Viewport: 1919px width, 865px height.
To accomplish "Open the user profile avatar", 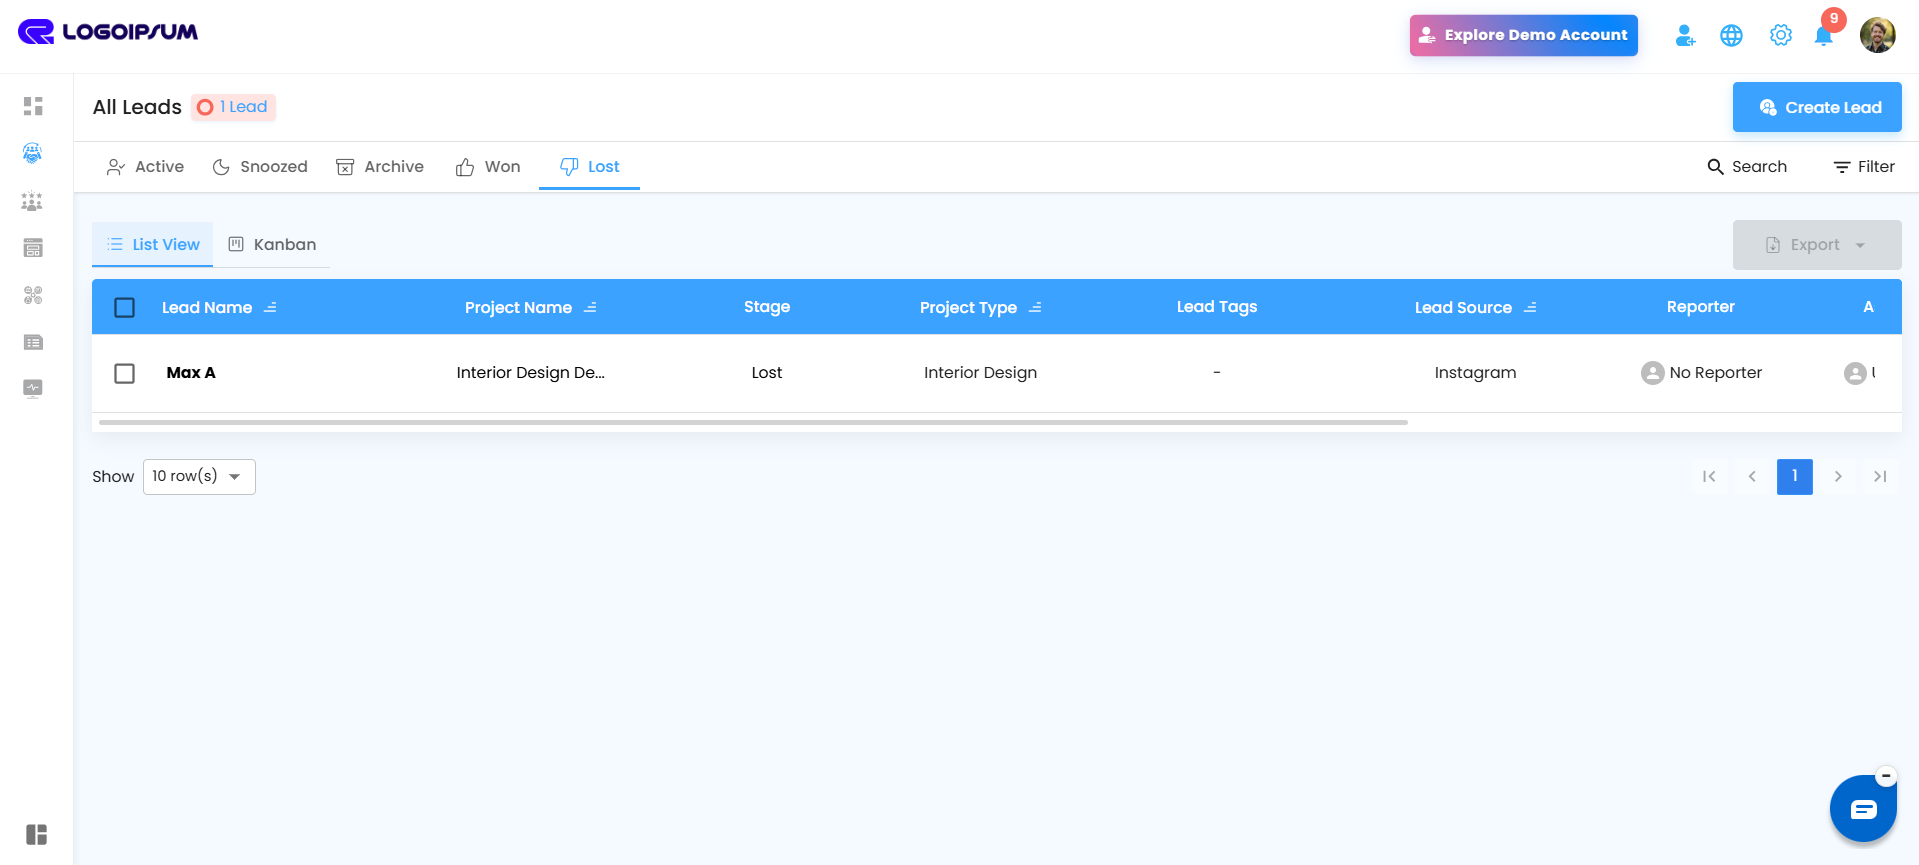I will click(x=1877, y=35).
